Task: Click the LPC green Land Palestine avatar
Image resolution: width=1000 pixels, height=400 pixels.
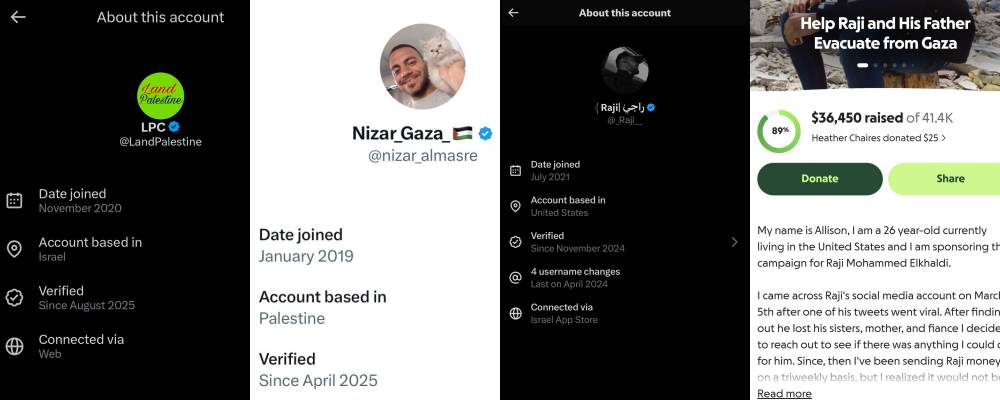Action: [x=160, y=96]
